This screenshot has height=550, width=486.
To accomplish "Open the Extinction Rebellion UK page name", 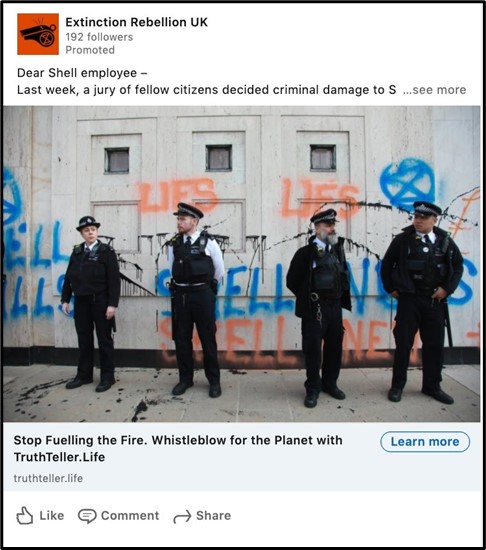I will [136, 22].
